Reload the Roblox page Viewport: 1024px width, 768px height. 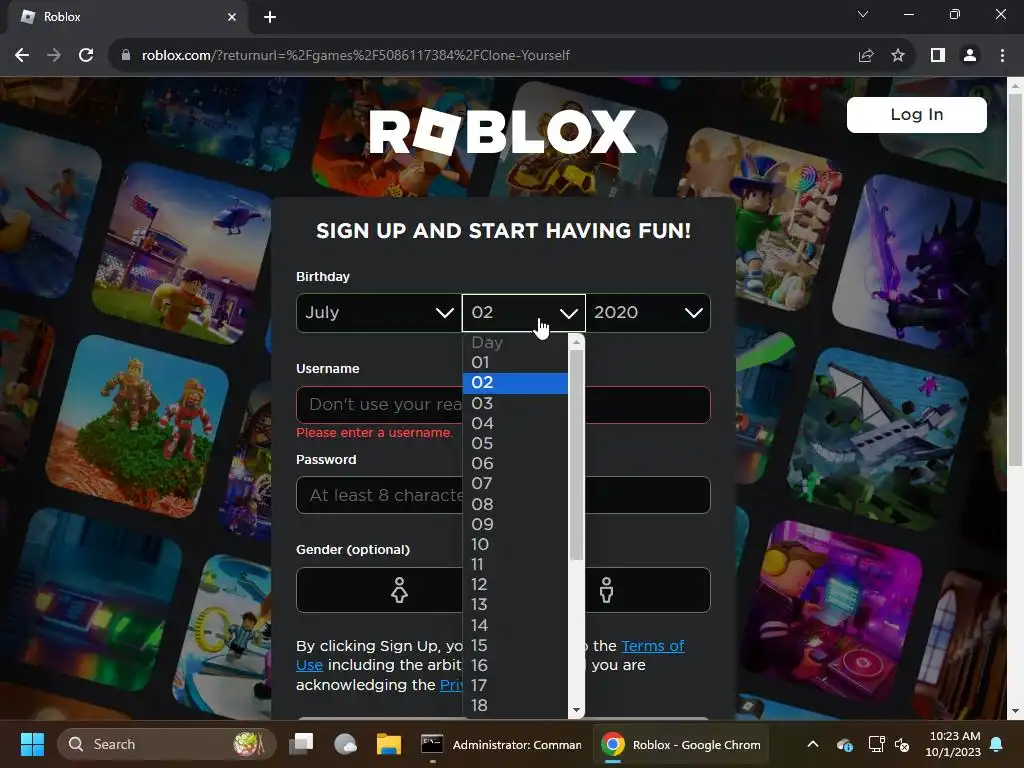(86, 56)
